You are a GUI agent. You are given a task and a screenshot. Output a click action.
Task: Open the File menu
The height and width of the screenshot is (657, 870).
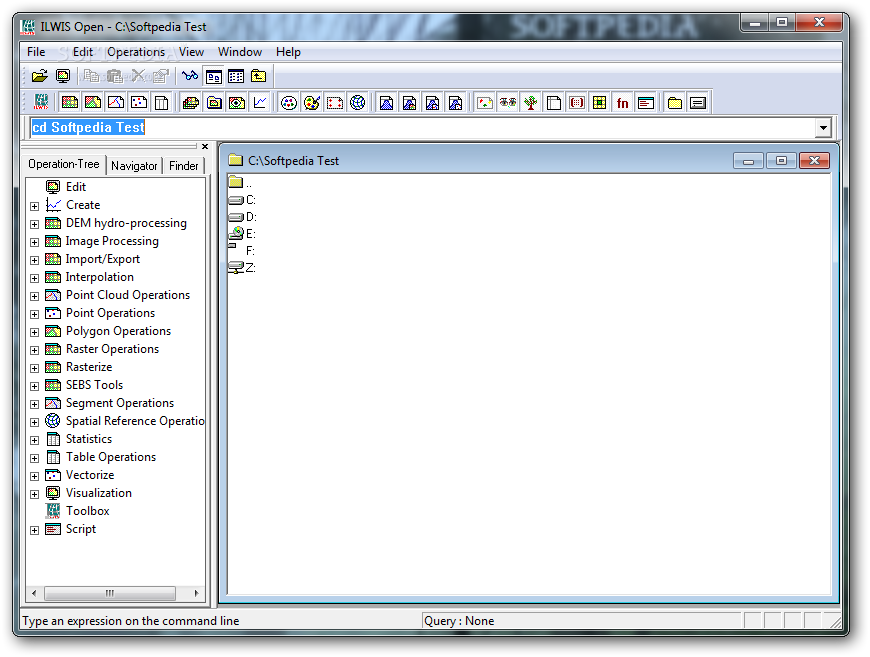(x=36, y=52)
